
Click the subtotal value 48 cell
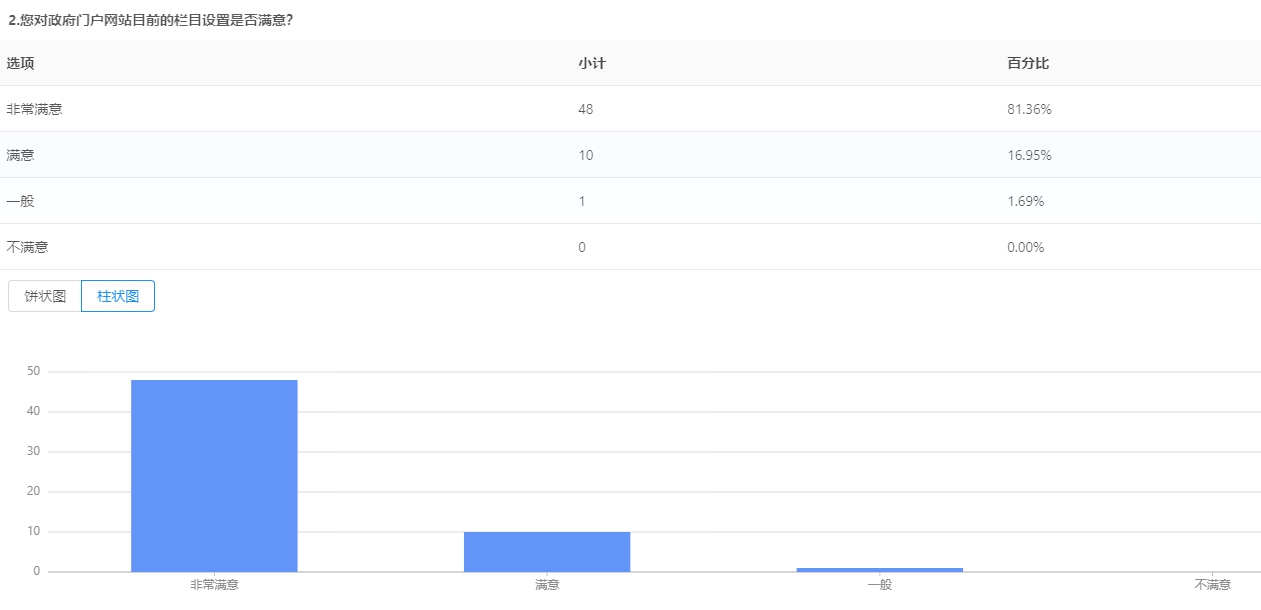point(586,109)
